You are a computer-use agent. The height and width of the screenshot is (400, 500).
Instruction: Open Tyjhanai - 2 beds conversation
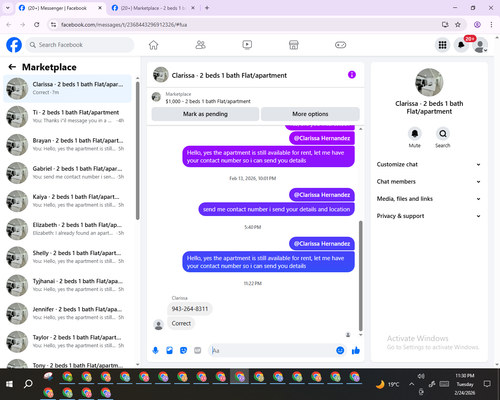pyautogui.click(x=67, y=285)
